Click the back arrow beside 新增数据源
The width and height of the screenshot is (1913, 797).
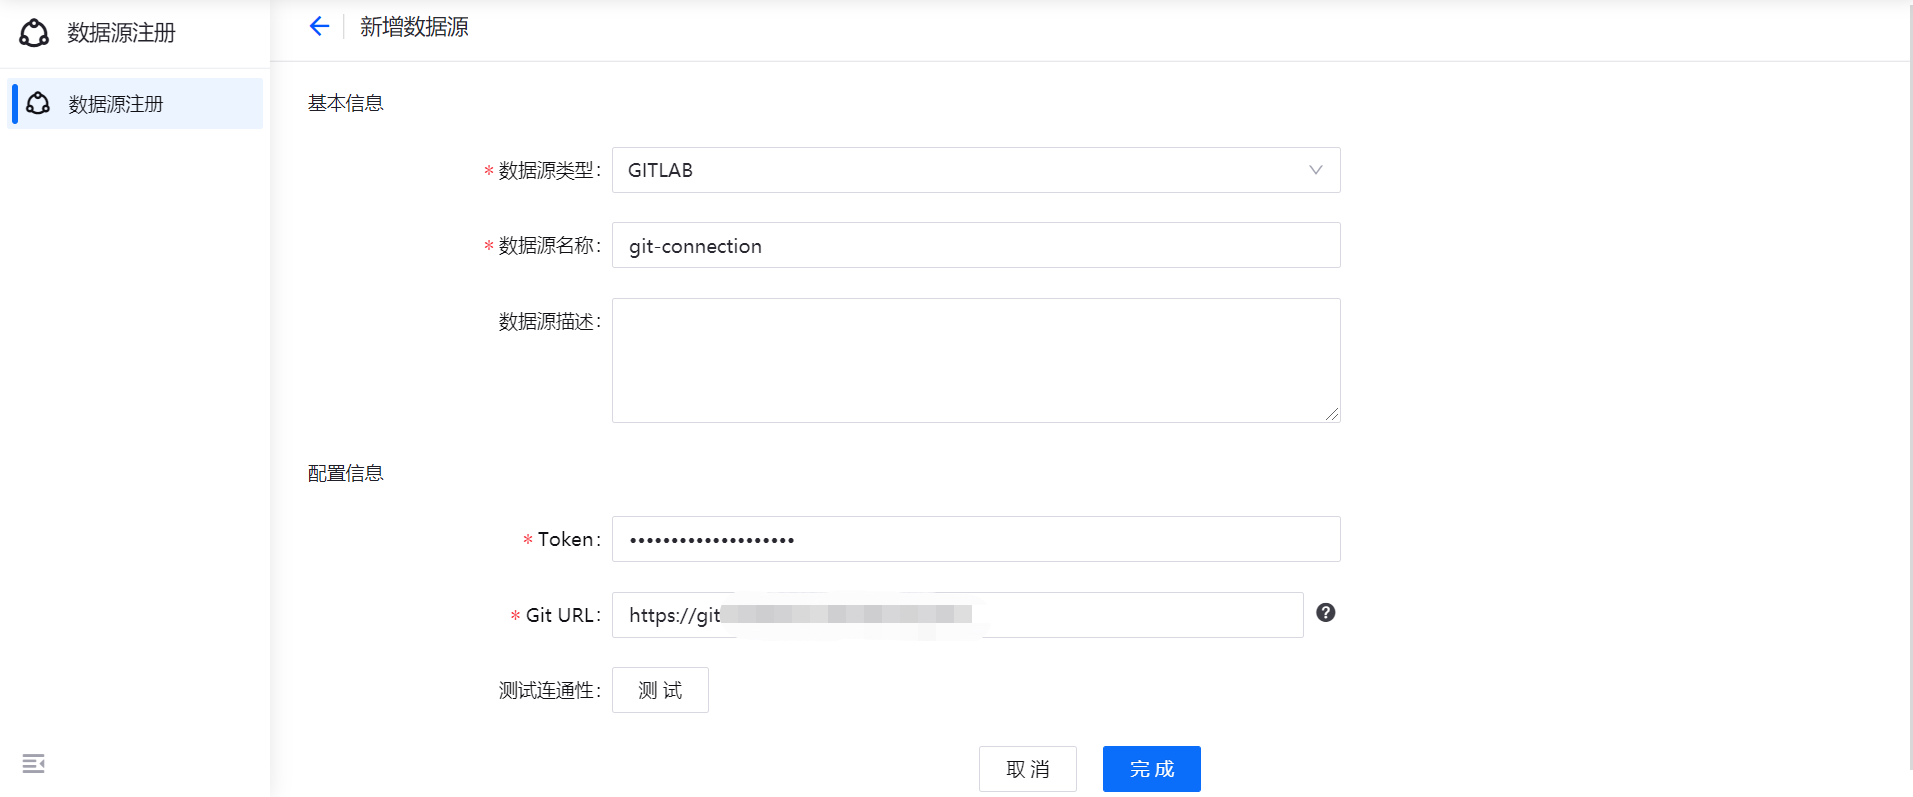tap(319, 26)
